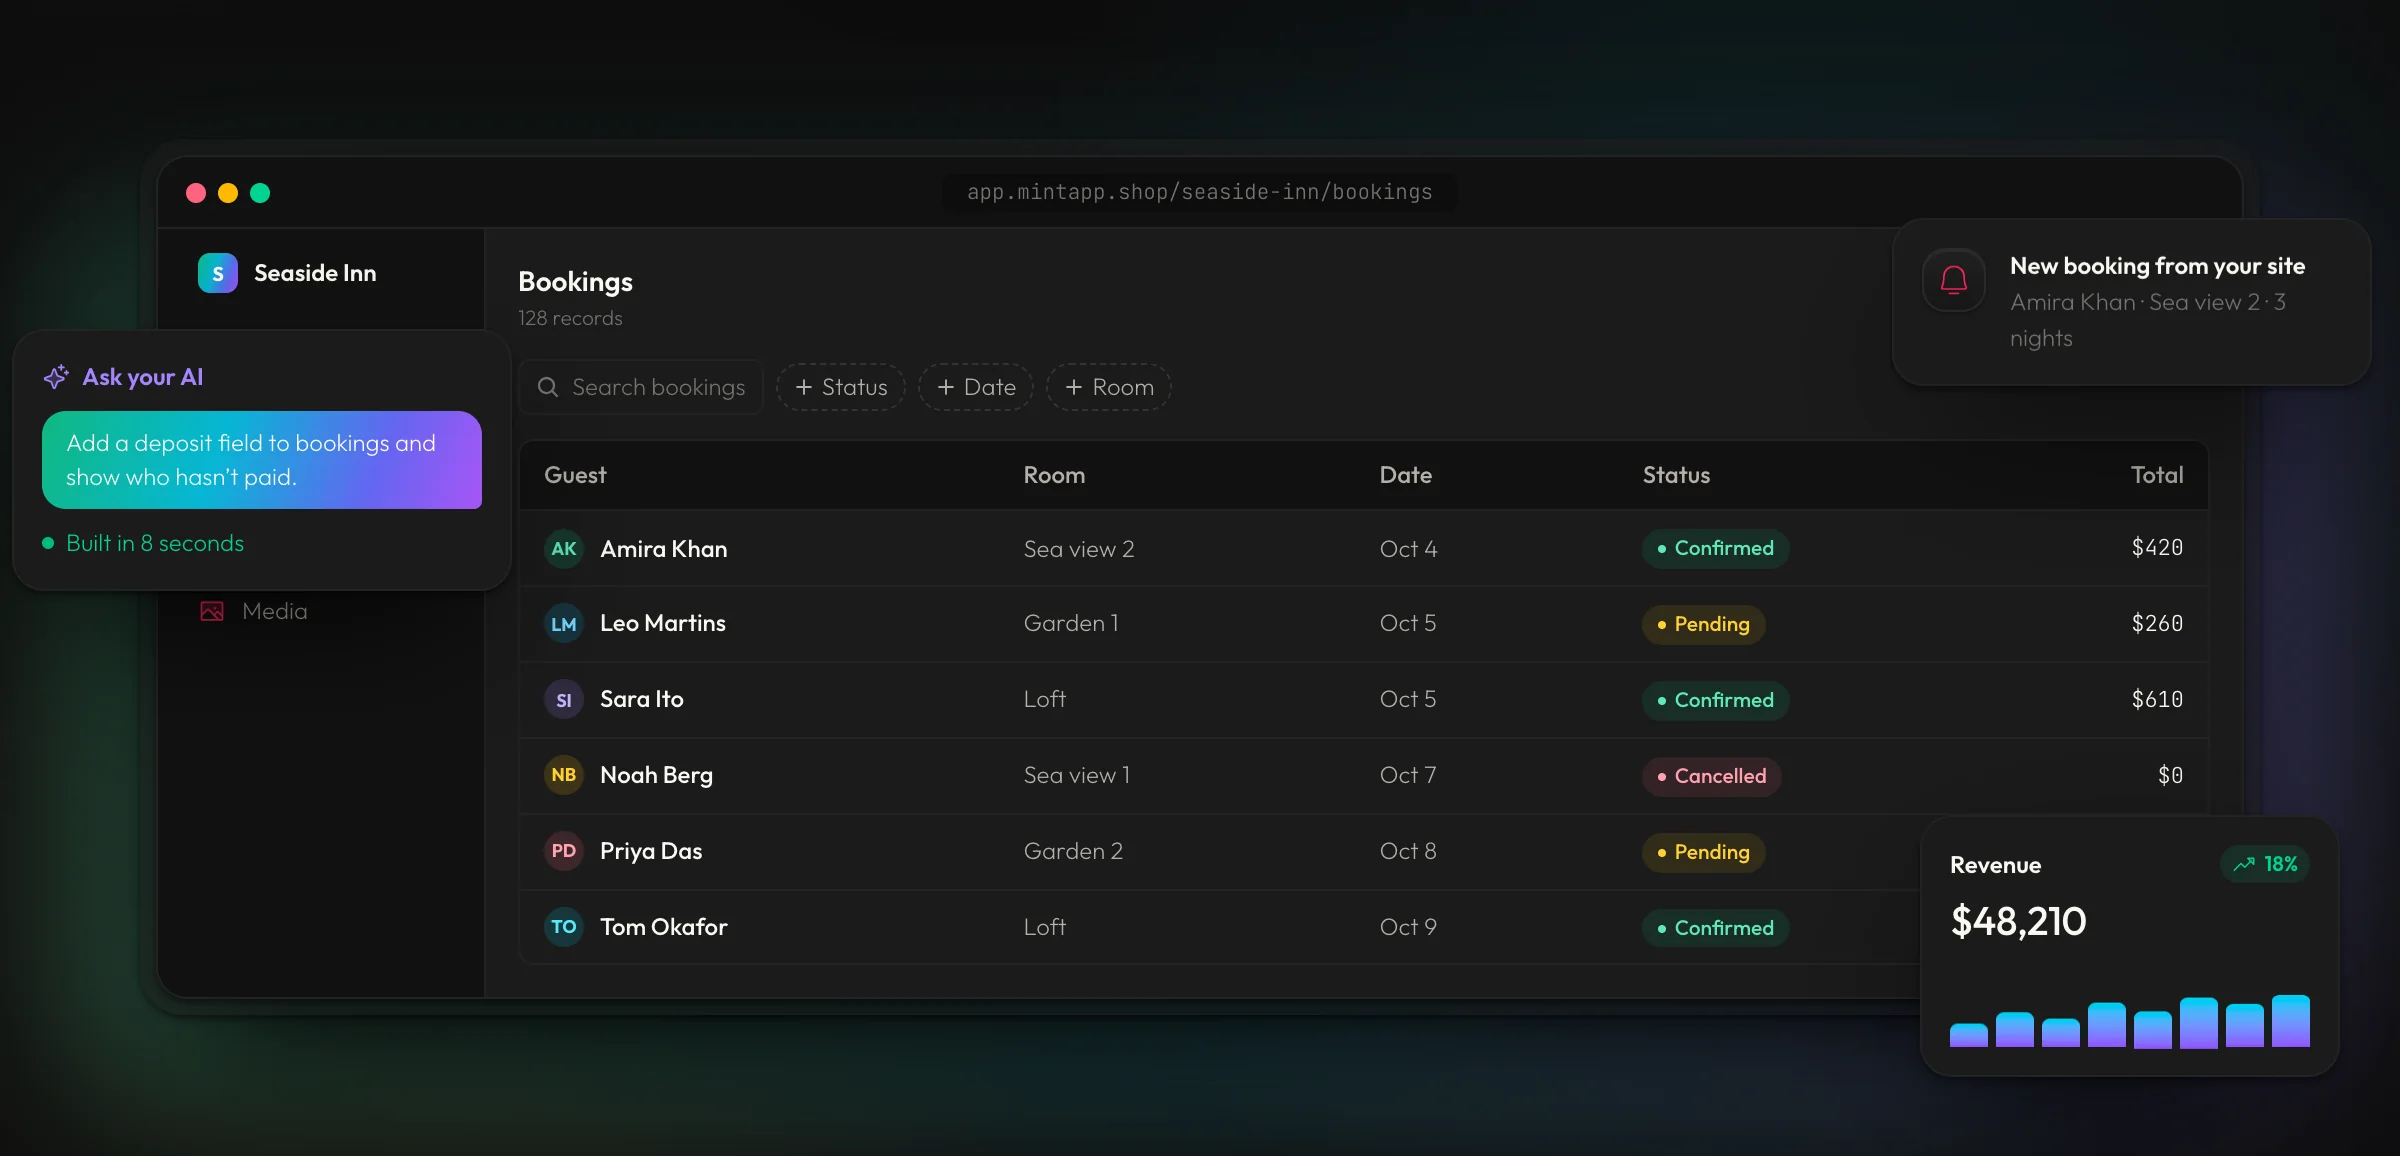Click the Seaside Inn logo icon
The width and height of the screenshot is (2400, 1156).
coord(218,273)
